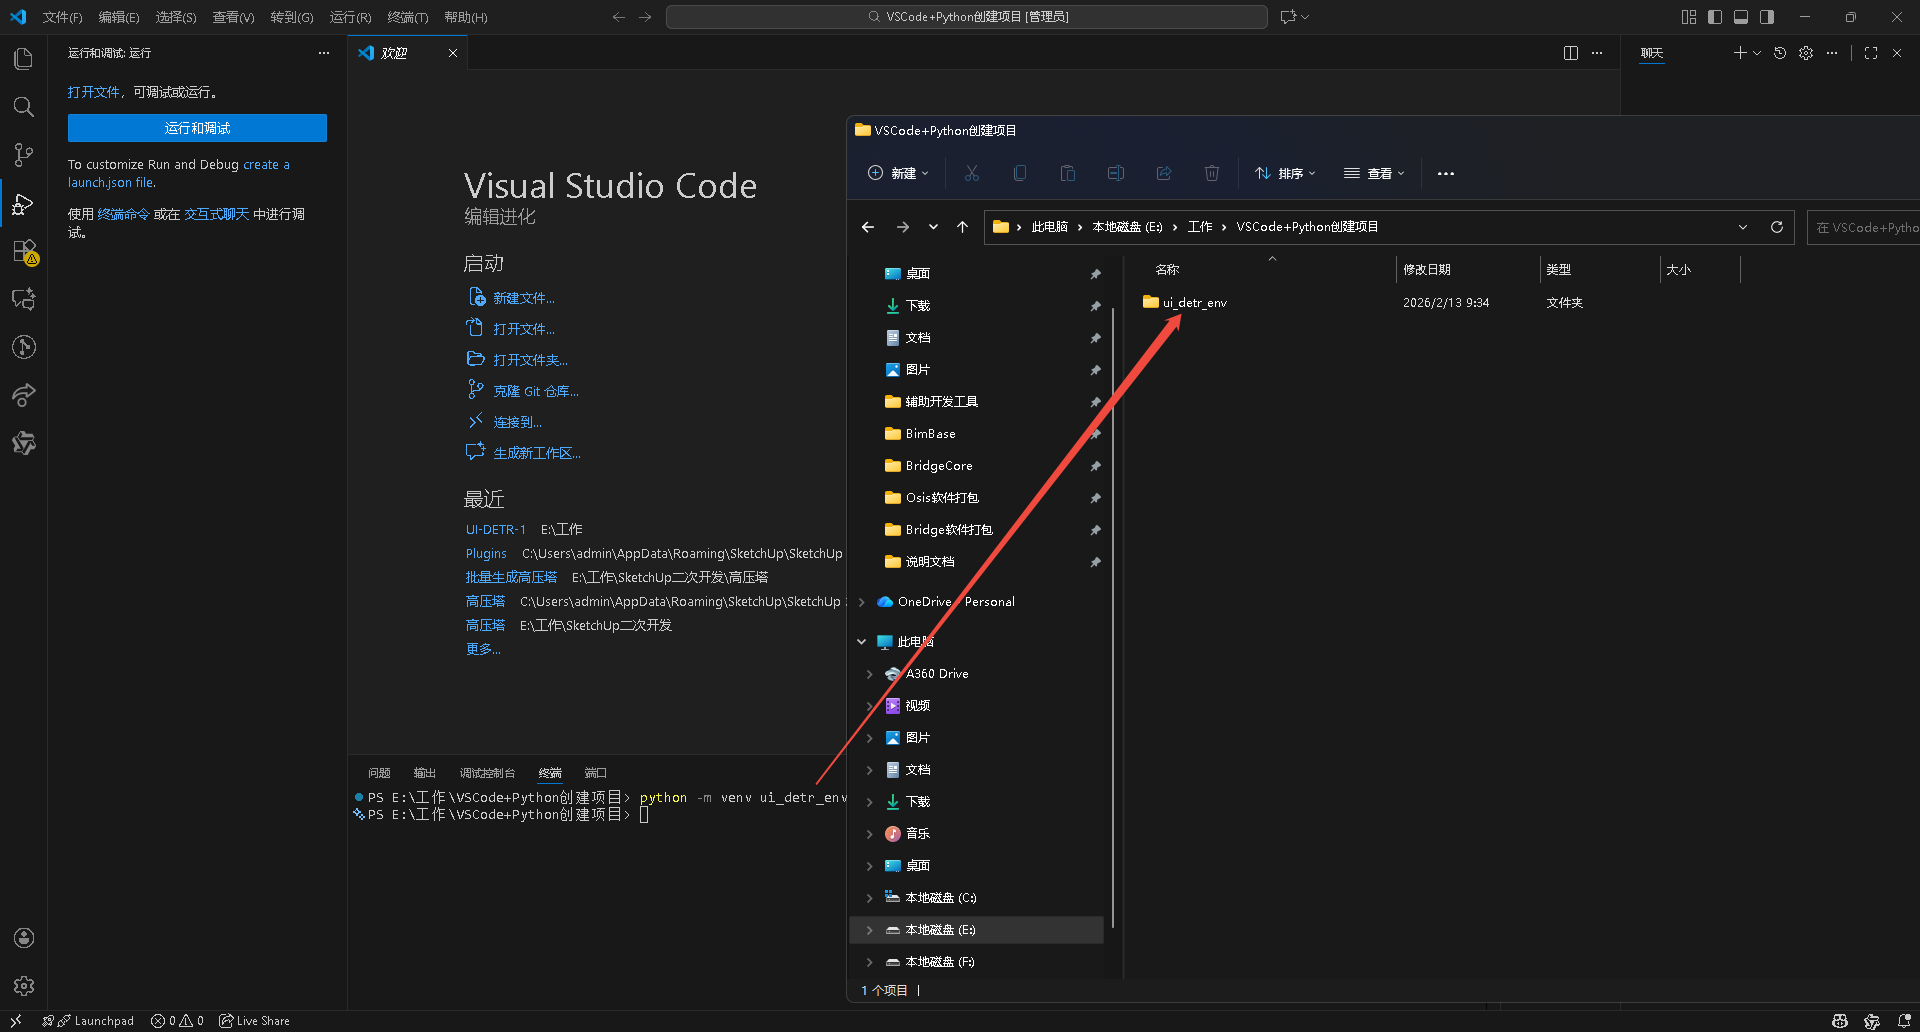The width and height of the screenshot is (1920, 1032).
Task: Toggle bottom panel visibility
Action: coord(1741,17)
